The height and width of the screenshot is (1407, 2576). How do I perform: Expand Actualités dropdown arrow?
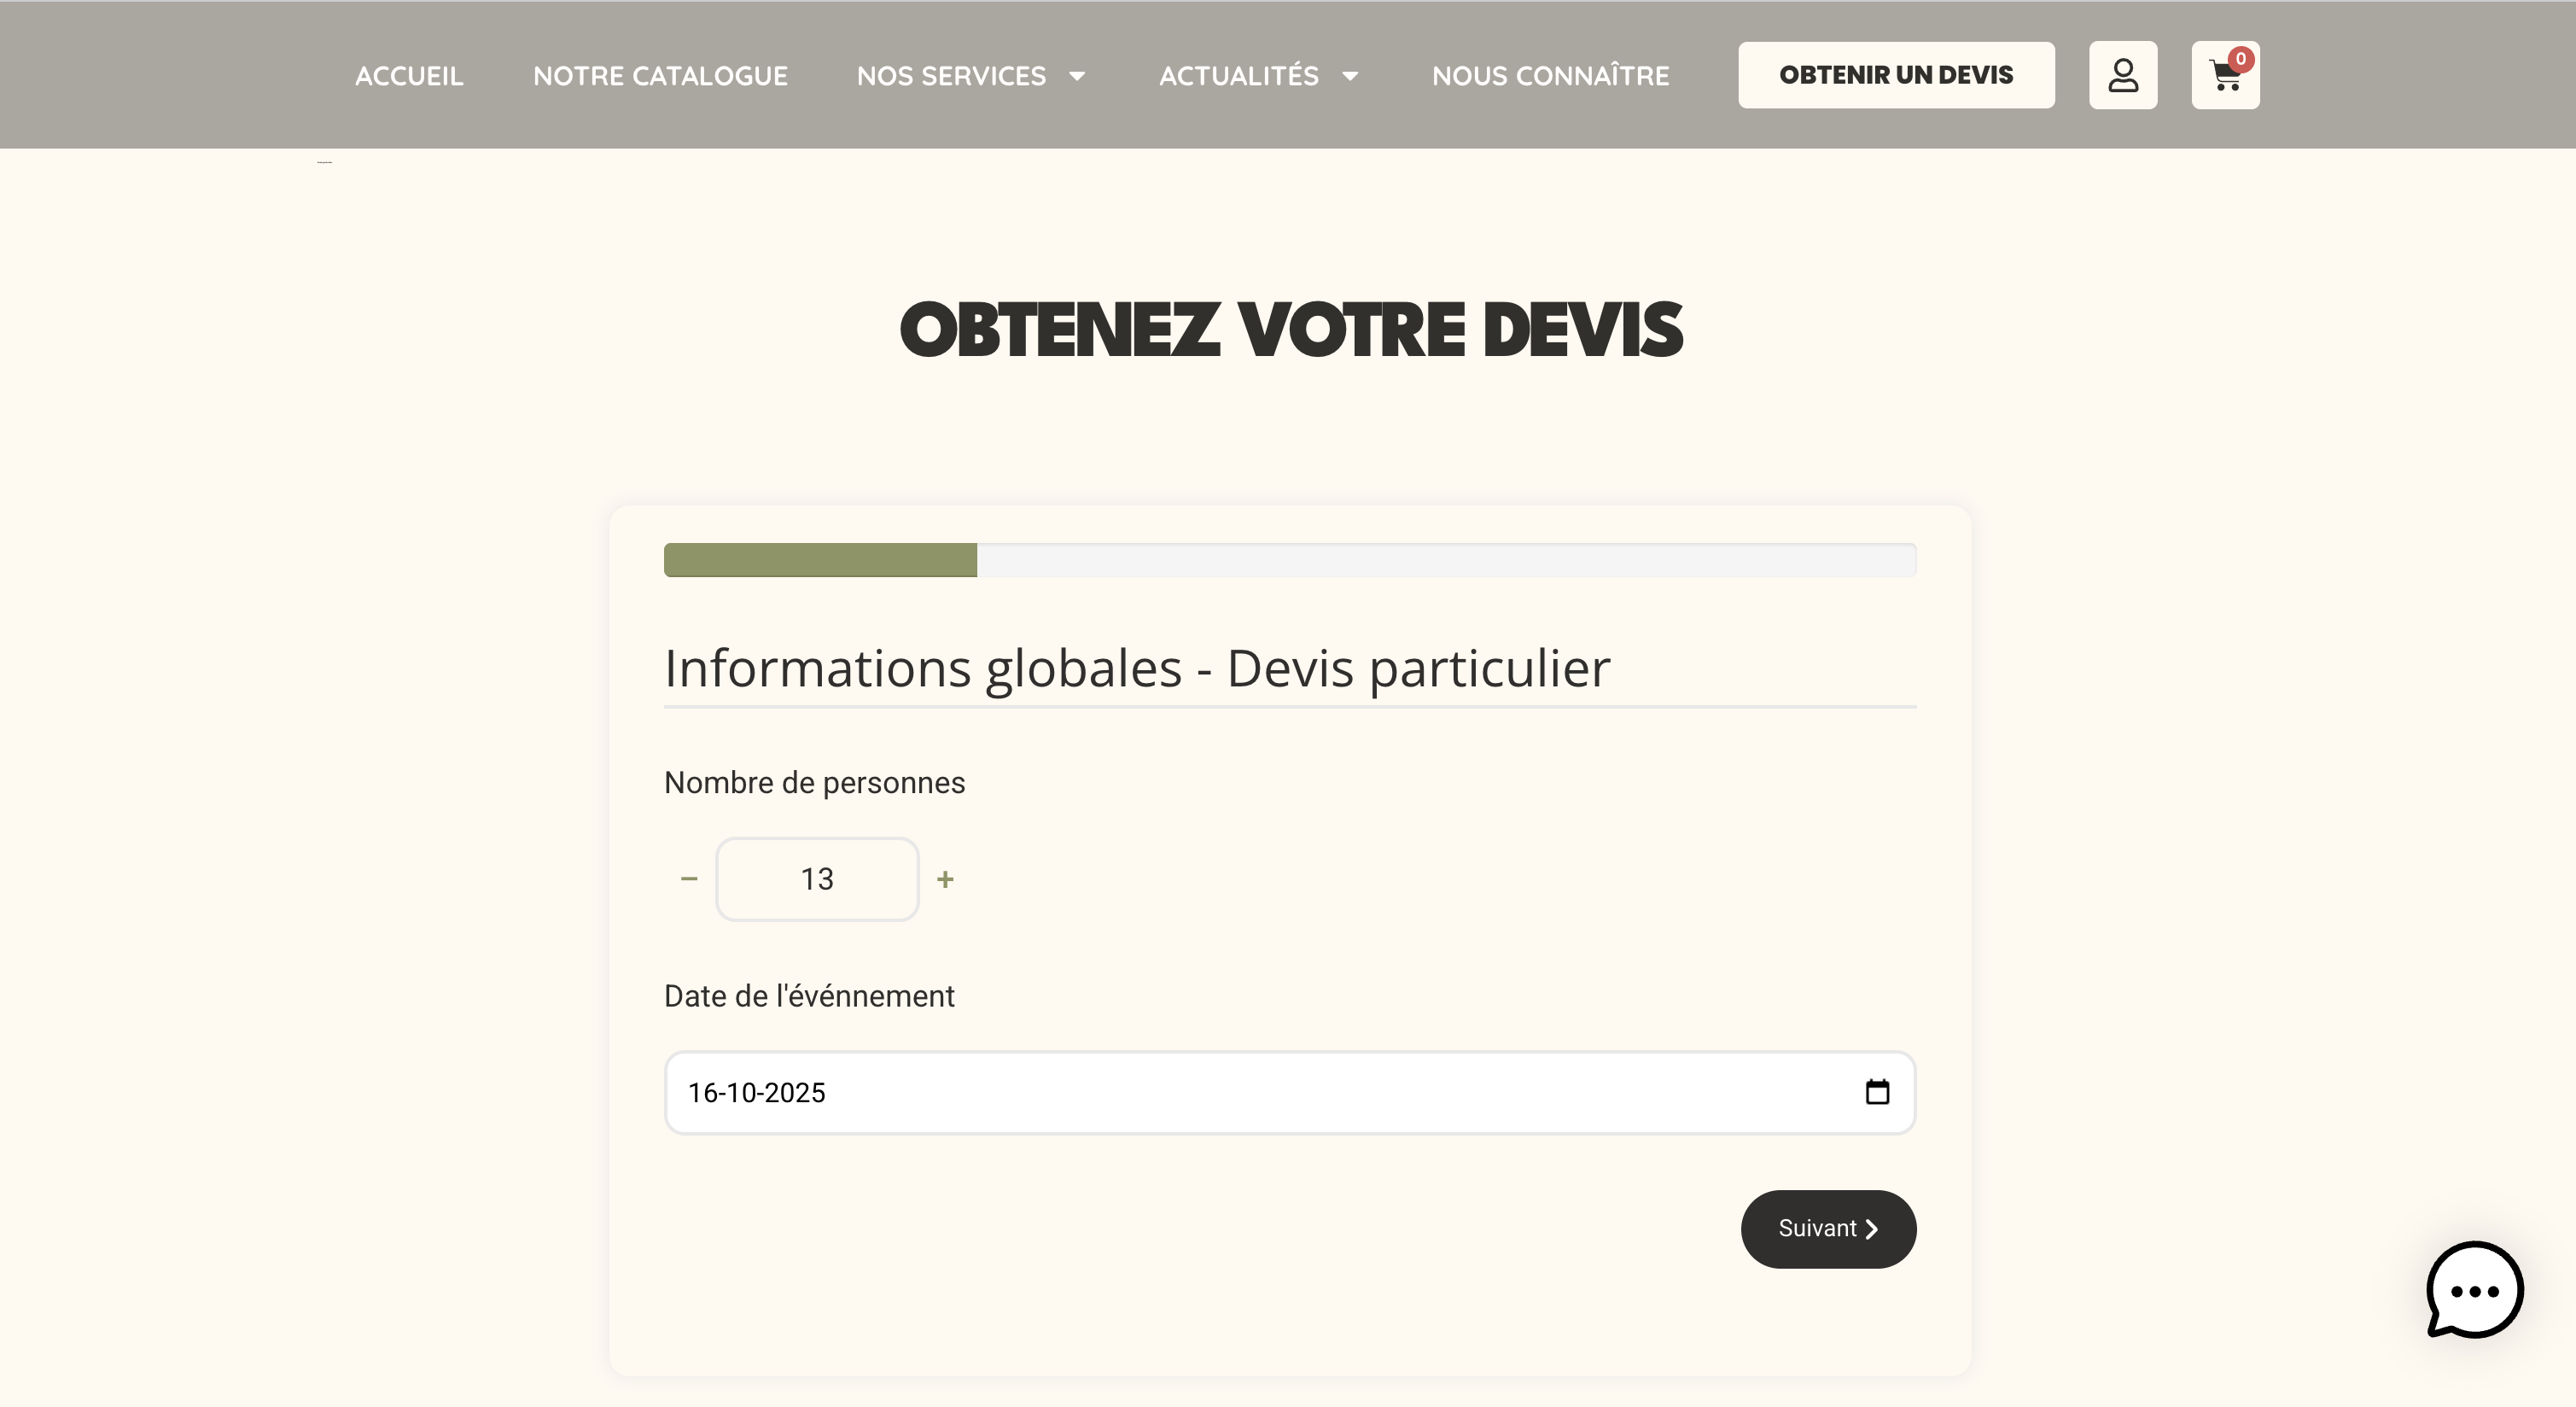1350,76
